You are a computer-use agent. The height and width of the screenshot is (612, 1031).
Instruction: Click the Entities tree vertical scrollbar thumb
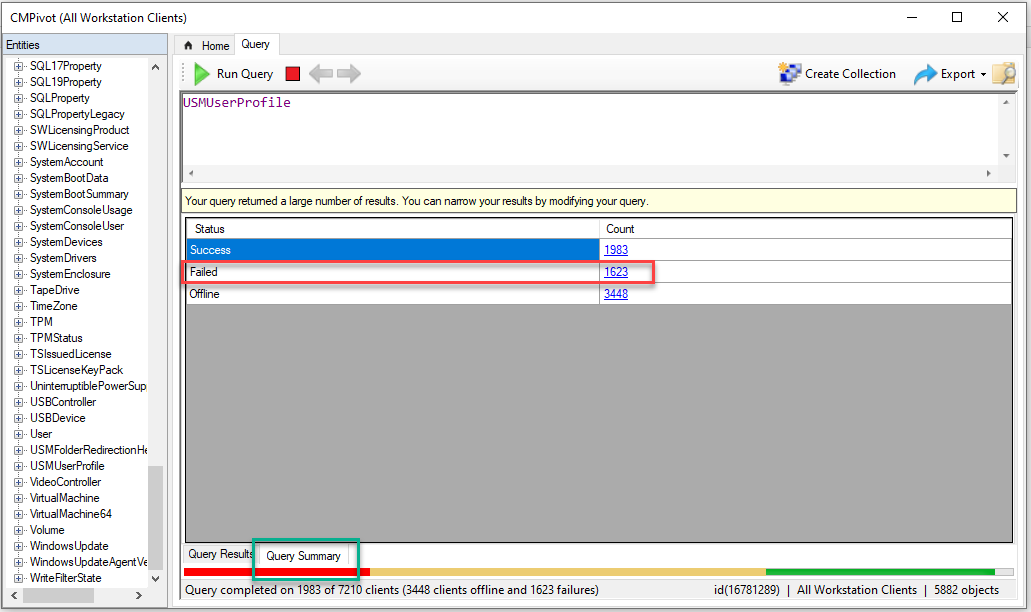(x=155, y=518)
